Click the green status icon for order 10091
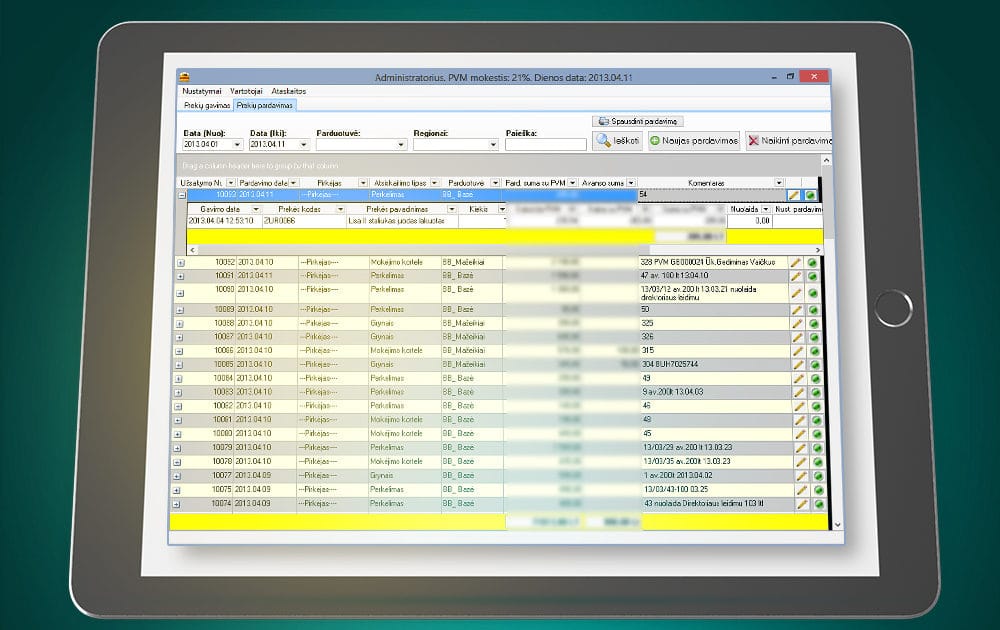 812,276
